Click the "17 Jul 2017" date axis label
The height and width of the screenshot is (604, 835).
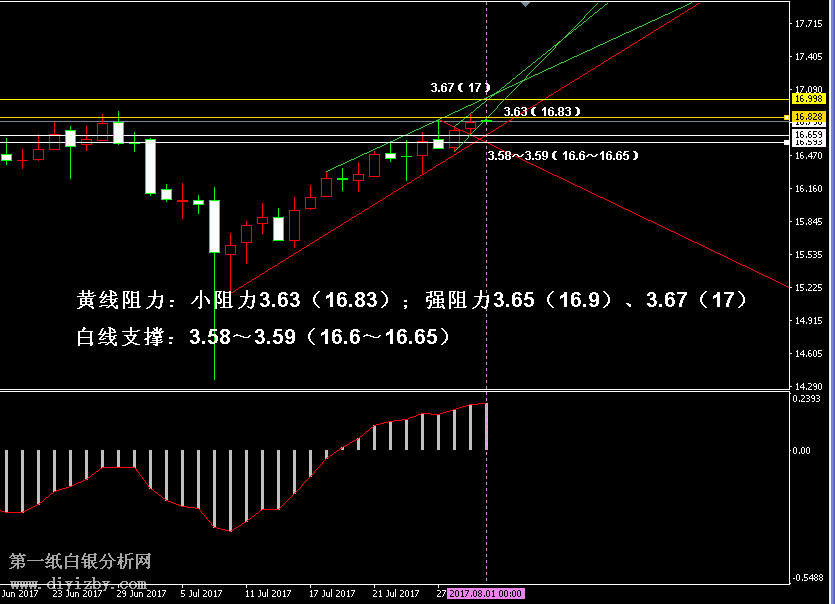tap(332, 594)
